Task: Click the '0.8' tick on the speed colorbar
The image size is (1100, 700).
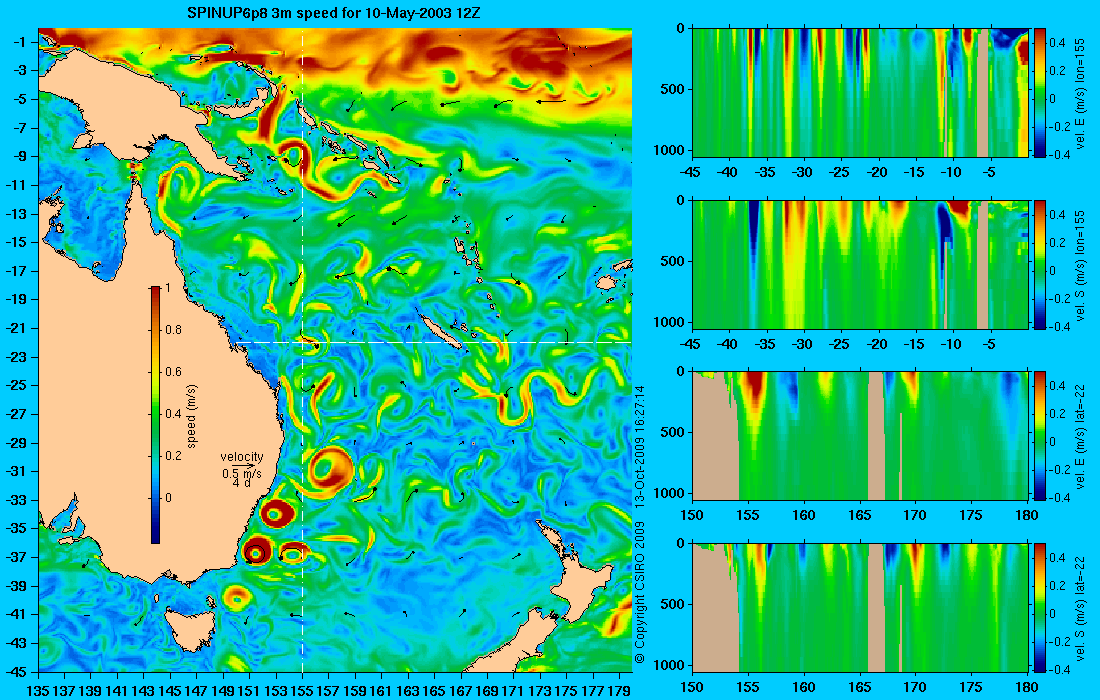Action: [x=173, y=330]
